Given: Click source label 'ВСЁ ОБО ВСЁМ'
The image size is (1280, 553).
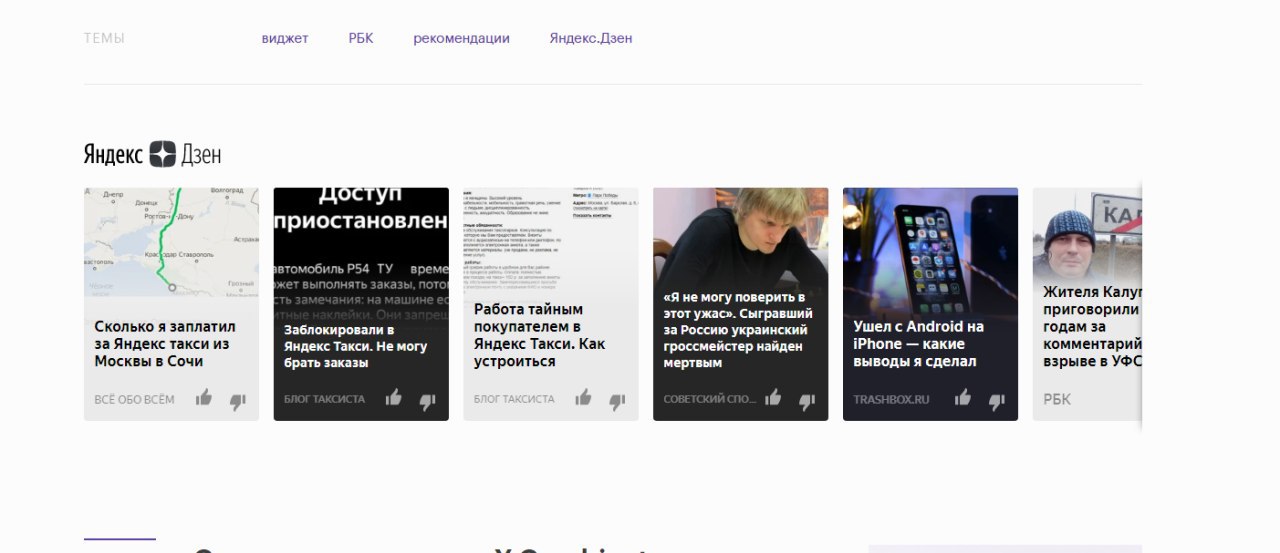Looking at the screenshot, I should pos(134,399).
